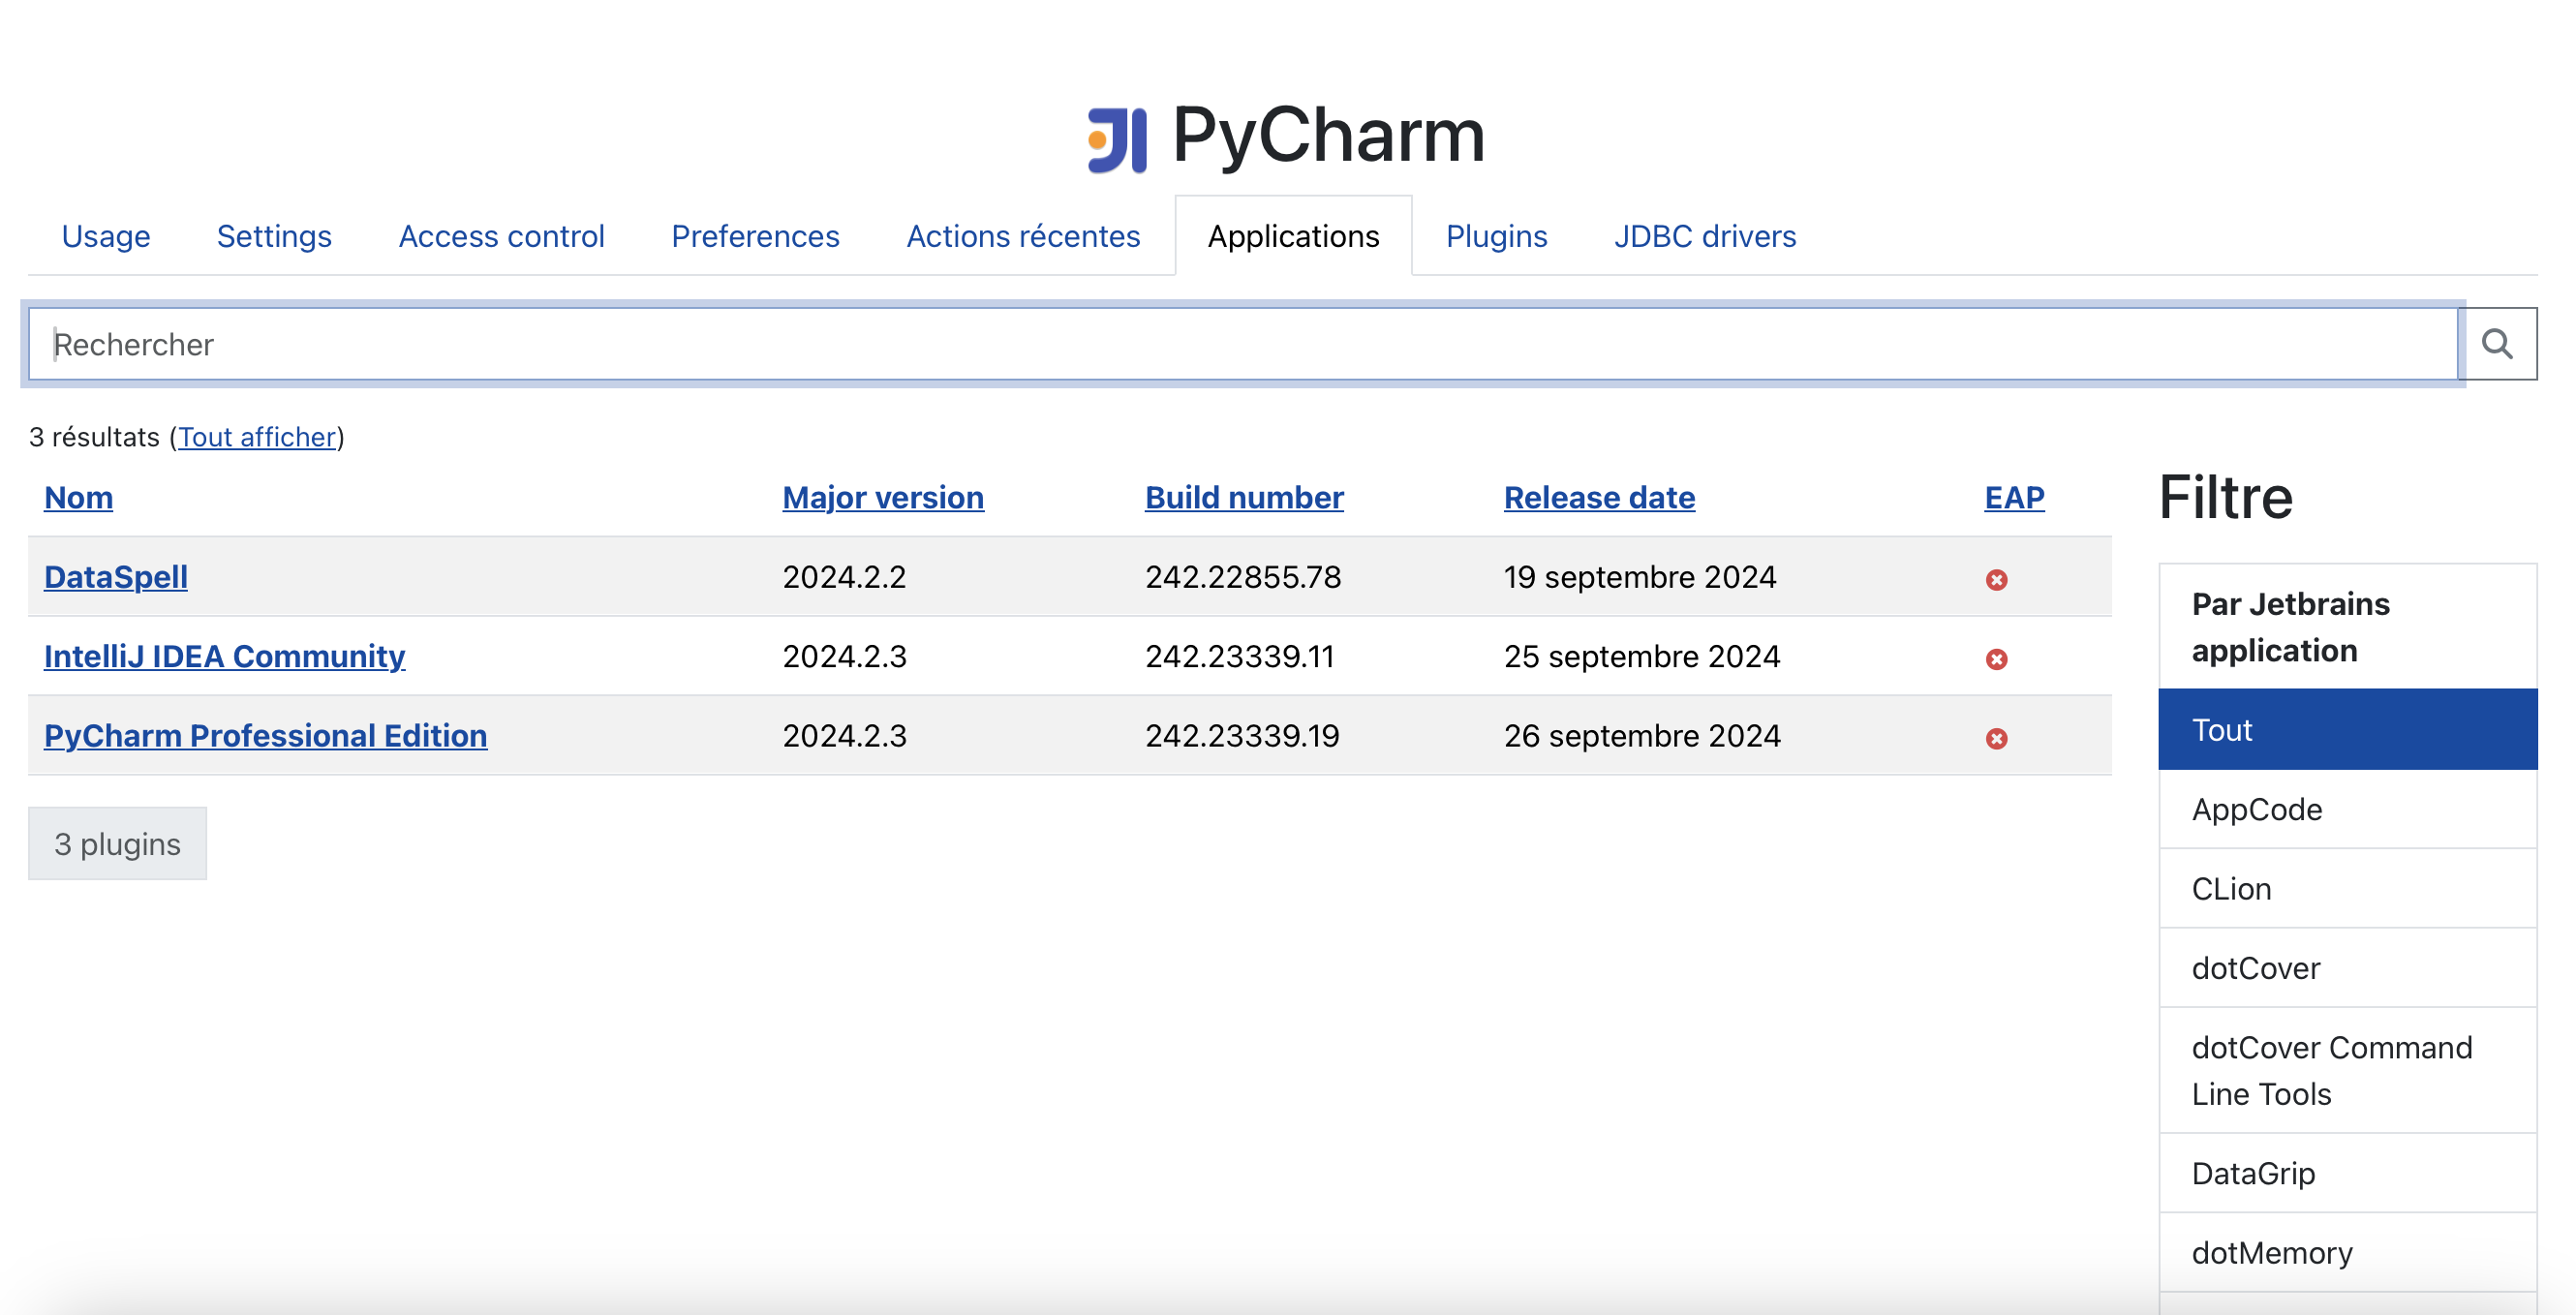Click the date 19 septembre 2024
The width and height of the screenshot is (2576, 1315).
coord(1640,577)
